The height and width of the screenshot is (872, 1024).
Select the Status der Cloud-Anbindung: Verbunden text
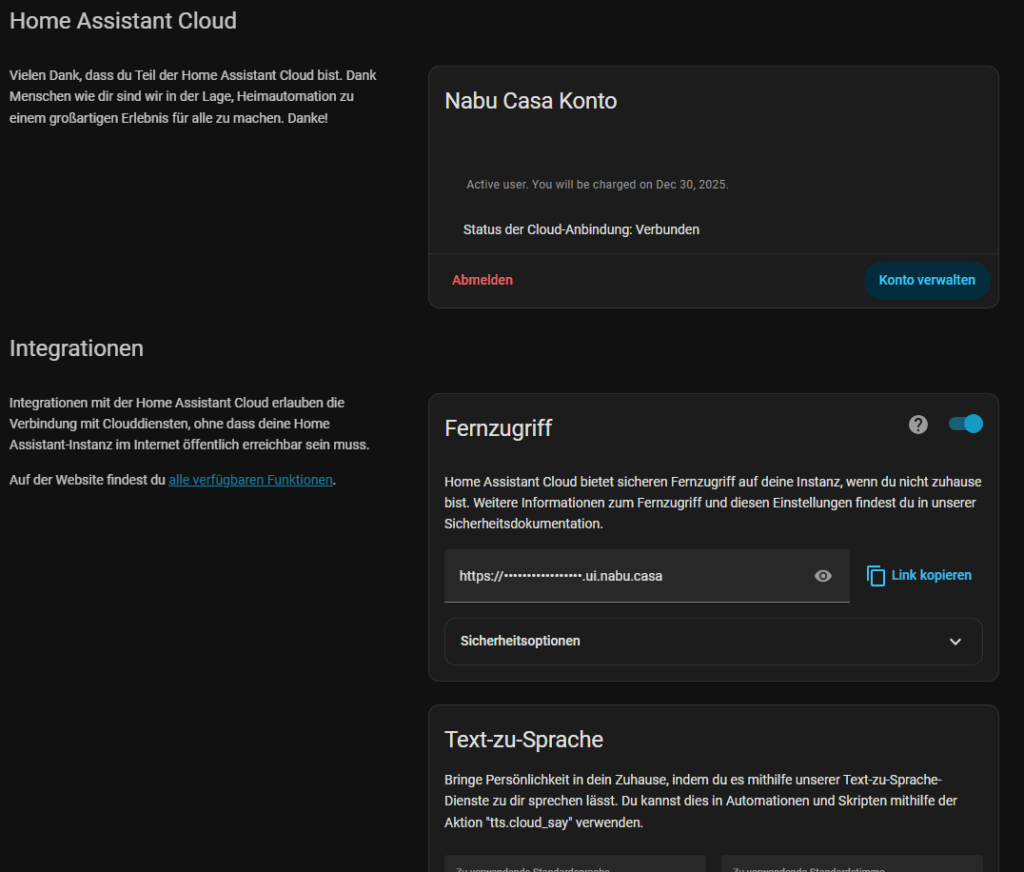pyautogui.click(x=581, y=229)
